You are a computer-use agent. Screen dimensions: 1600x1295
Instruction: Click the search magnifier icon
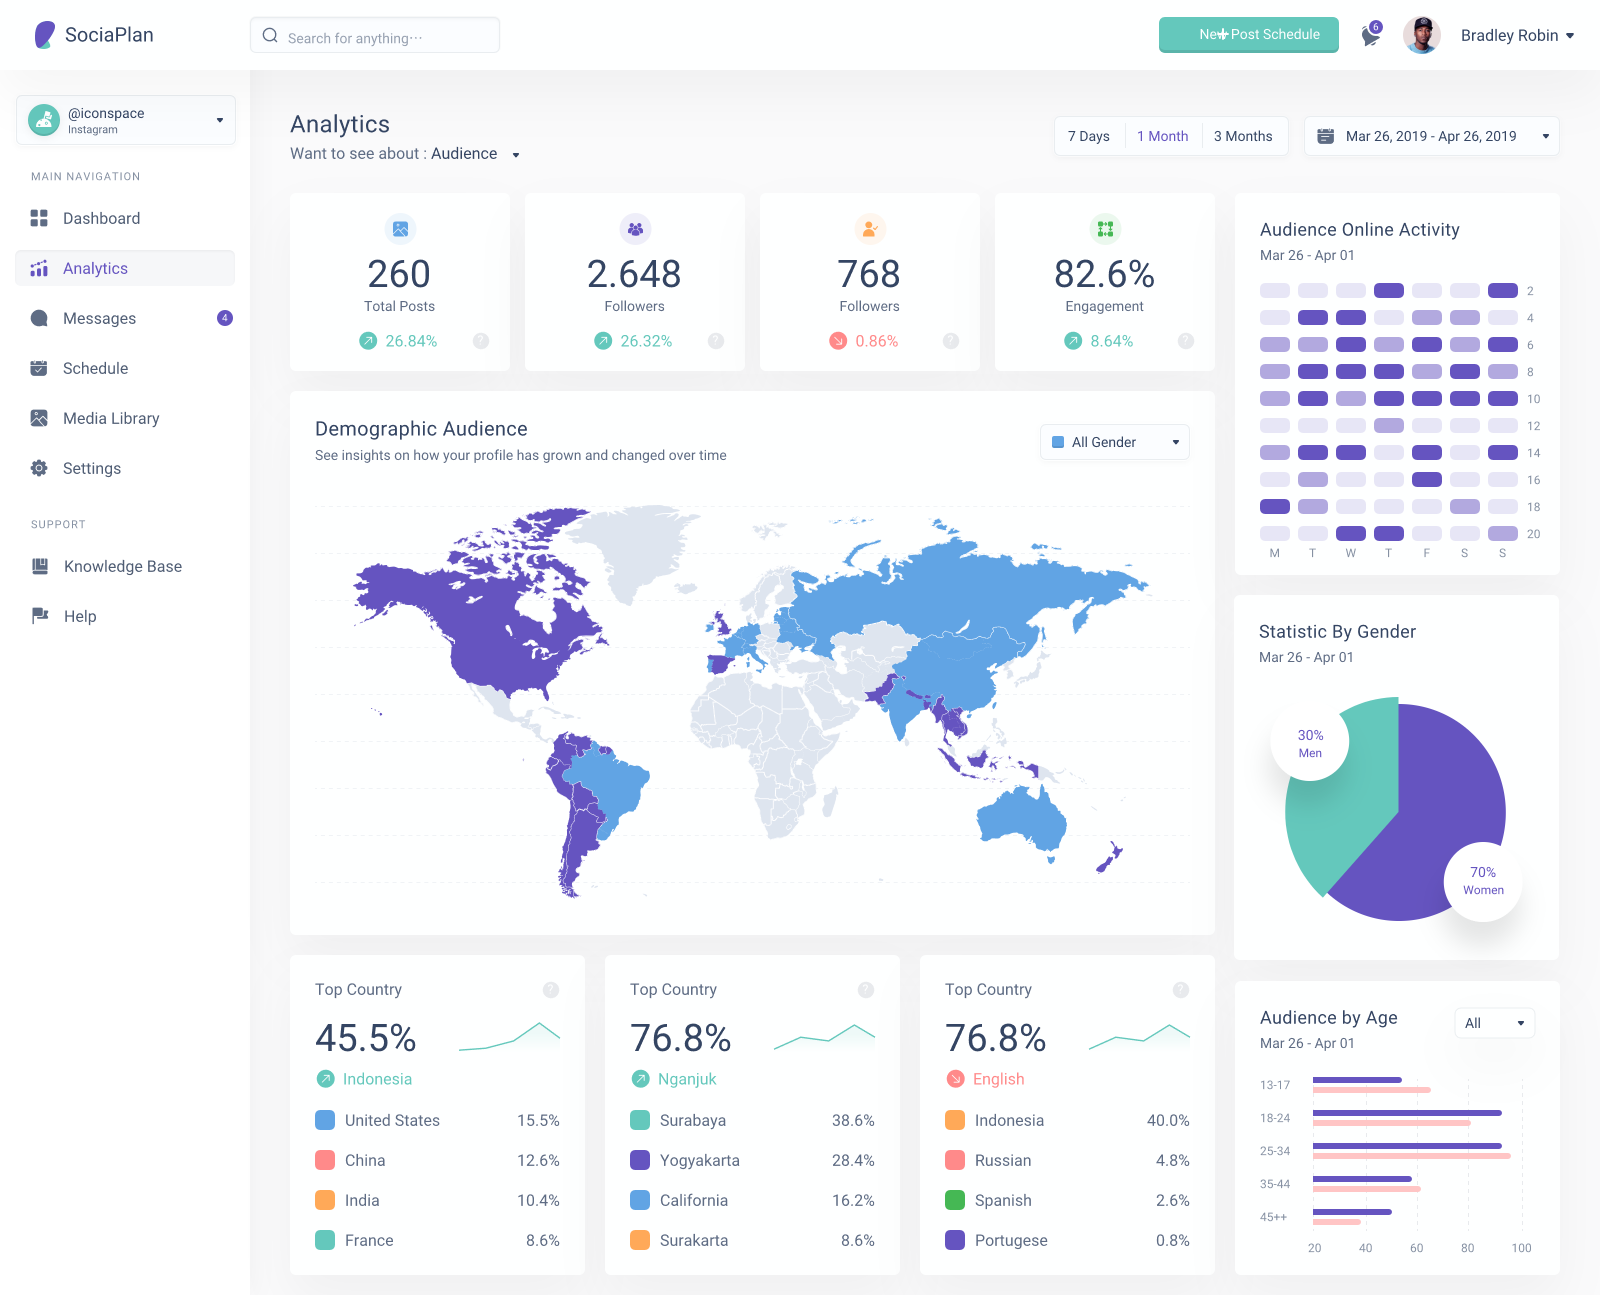click(270, 35)
